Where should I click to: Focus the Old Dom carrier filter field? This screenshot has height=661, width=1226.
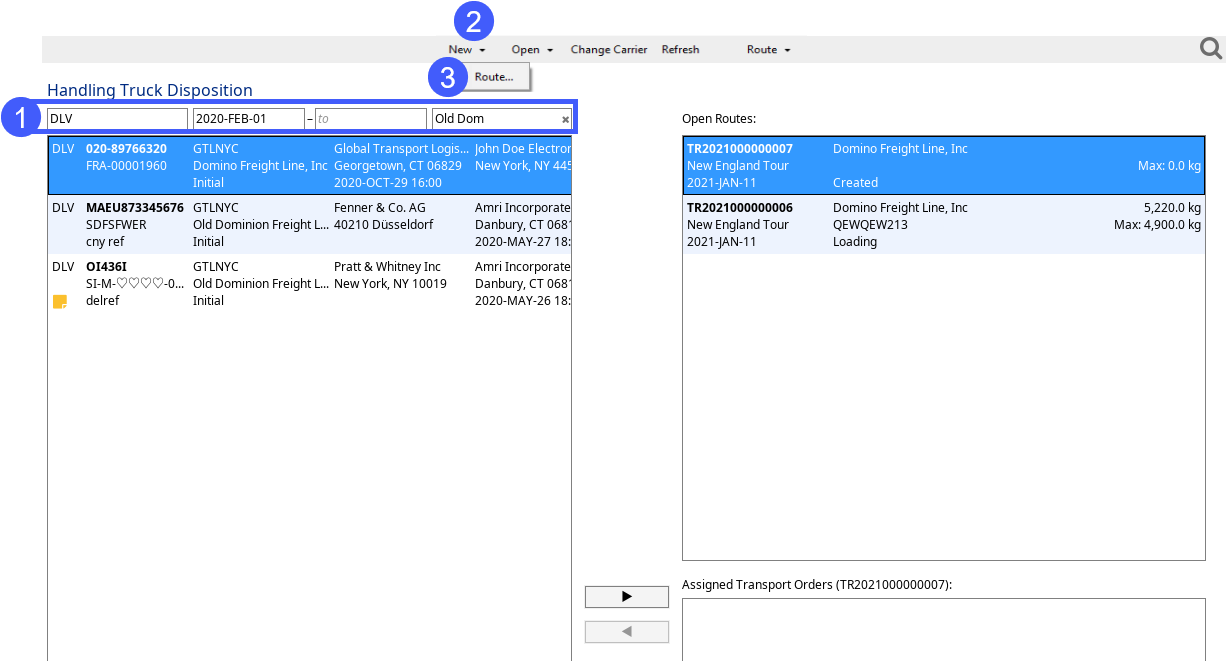pyautogui.click(x=494, y=119)
